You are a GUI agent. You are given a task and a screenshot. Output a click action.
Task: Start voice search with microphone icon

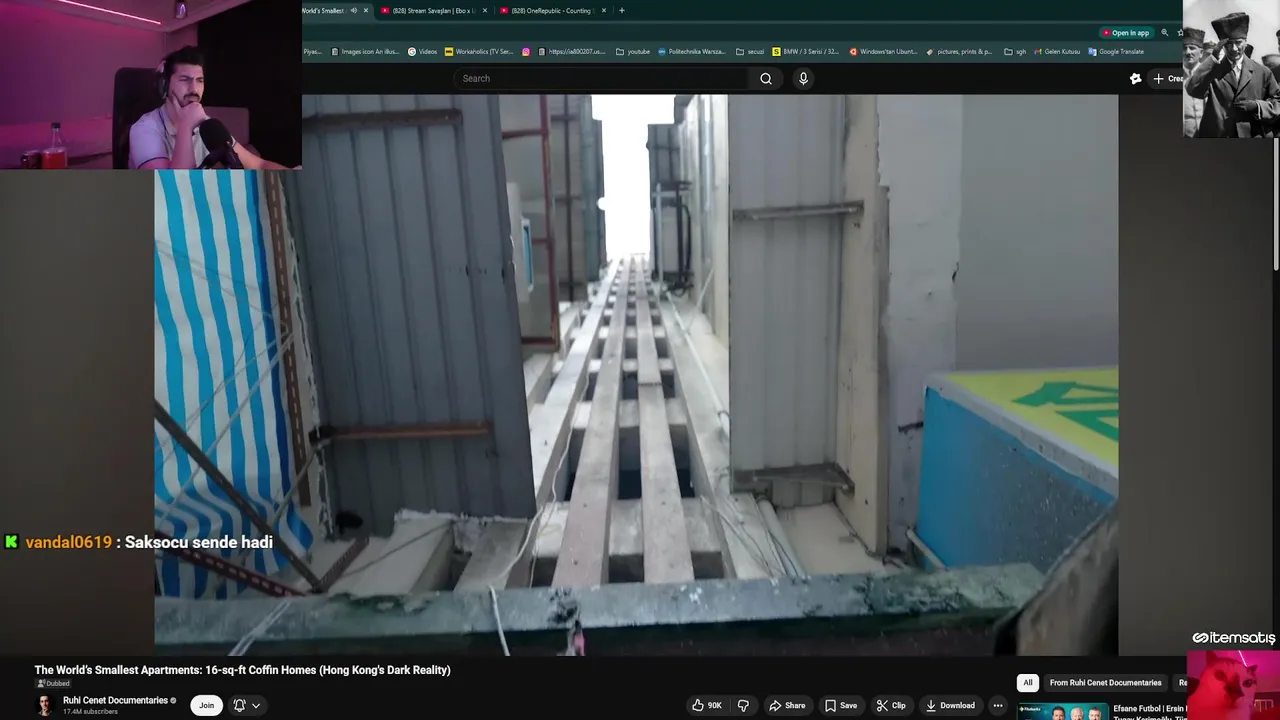click(803, 79)
